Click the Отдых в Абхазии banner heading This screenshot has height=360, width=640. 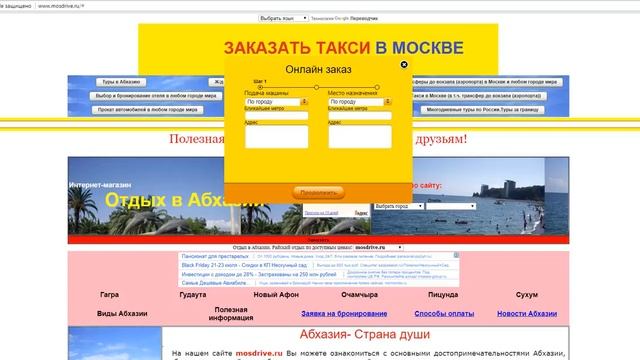(184, 200)
